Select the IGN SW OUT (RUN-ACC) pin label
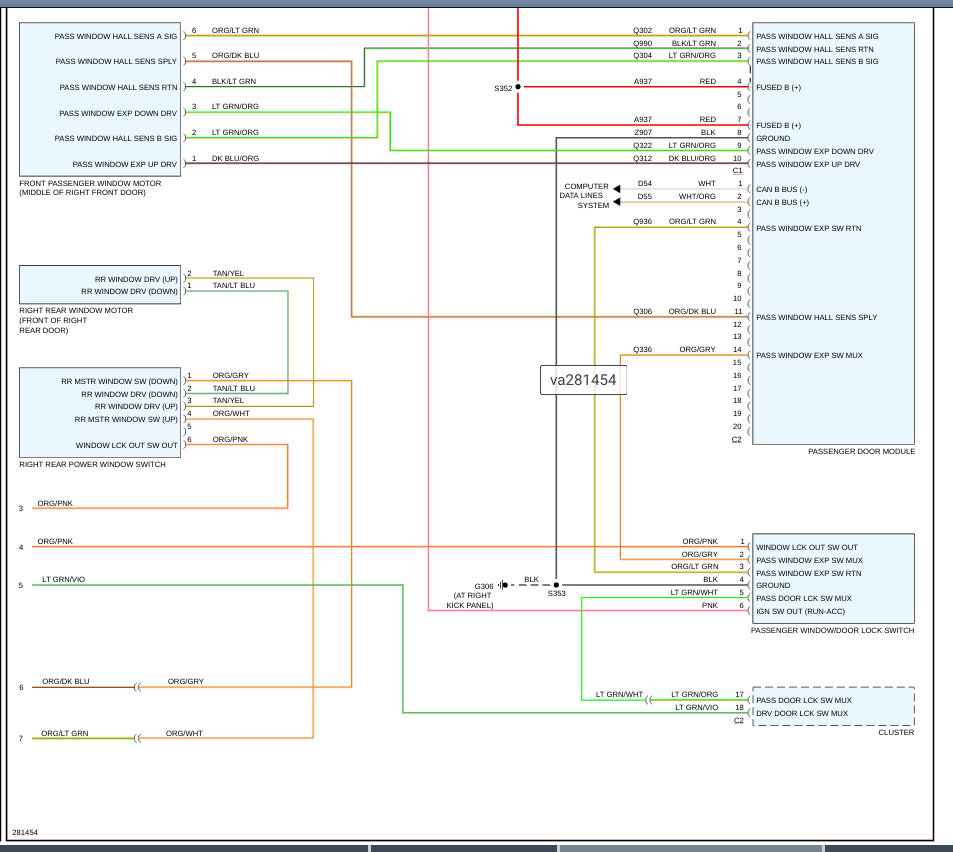Screen dimensions: 953x852 [800, 612]
